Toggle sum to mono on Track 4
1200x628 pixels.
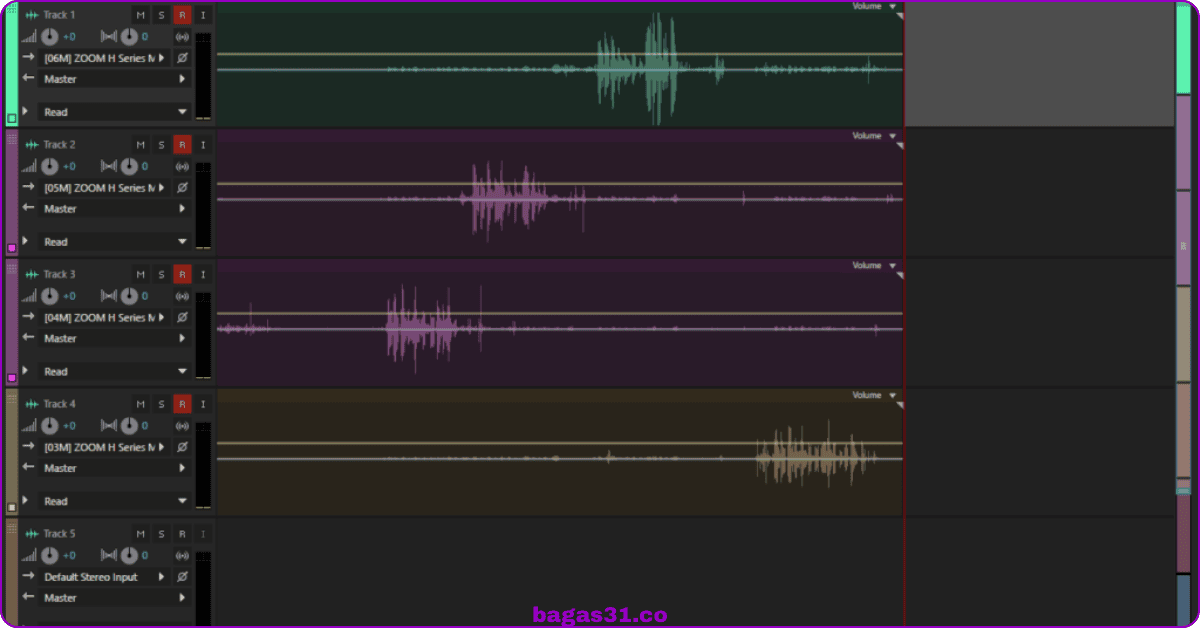182,426
